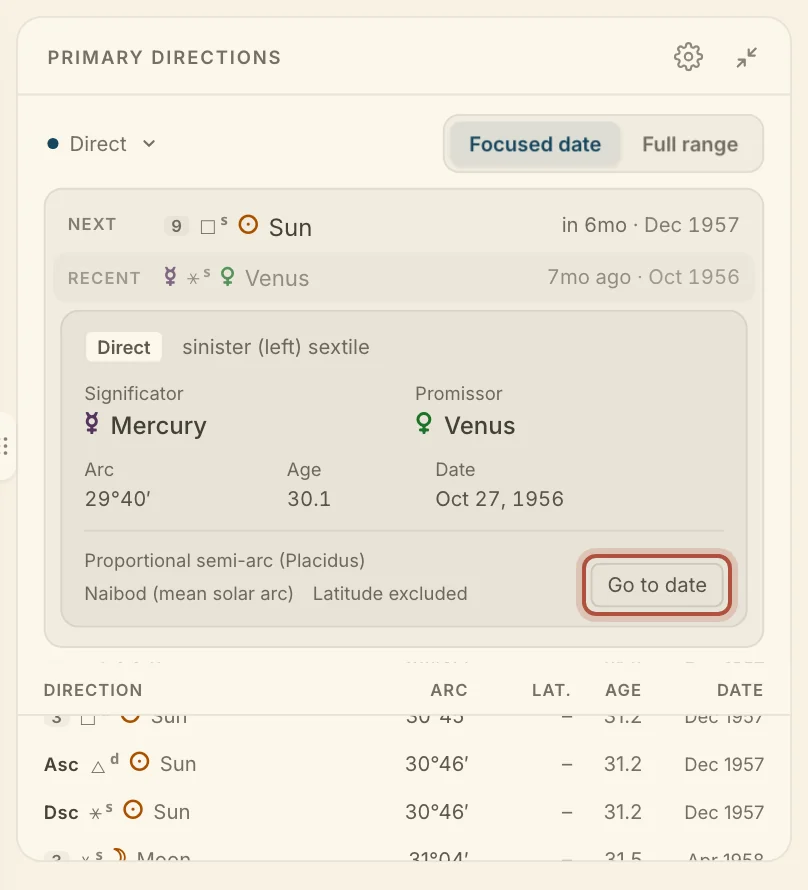Click 'Latitude excluded' text

tap(390, 594)
